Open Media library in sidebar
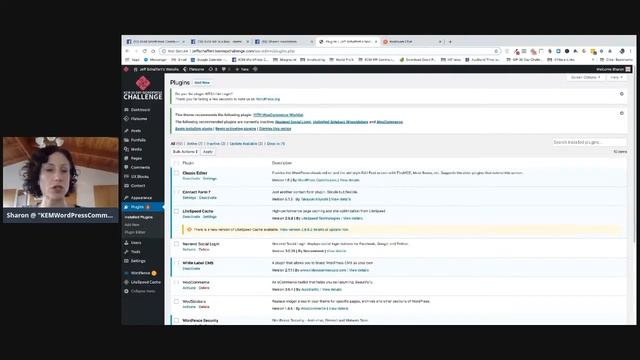Image resolution: width=640 pixels, height=360 pixels. point(136,149)
